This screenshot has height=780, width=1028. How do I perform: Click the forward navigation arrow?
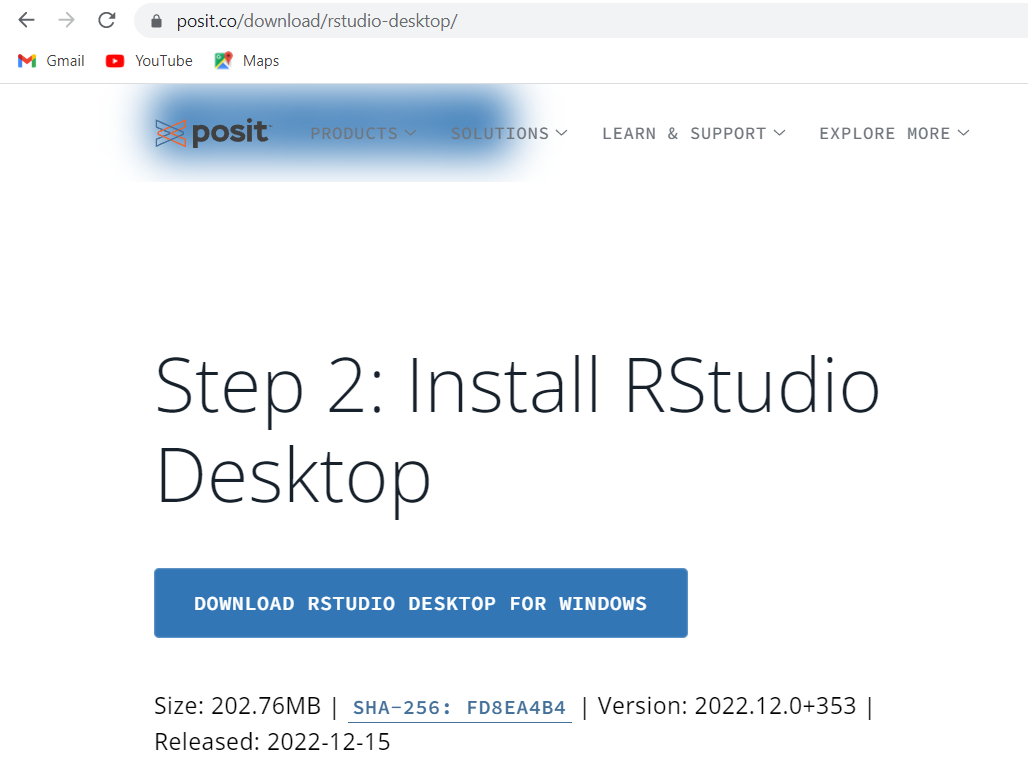[66, 19]
